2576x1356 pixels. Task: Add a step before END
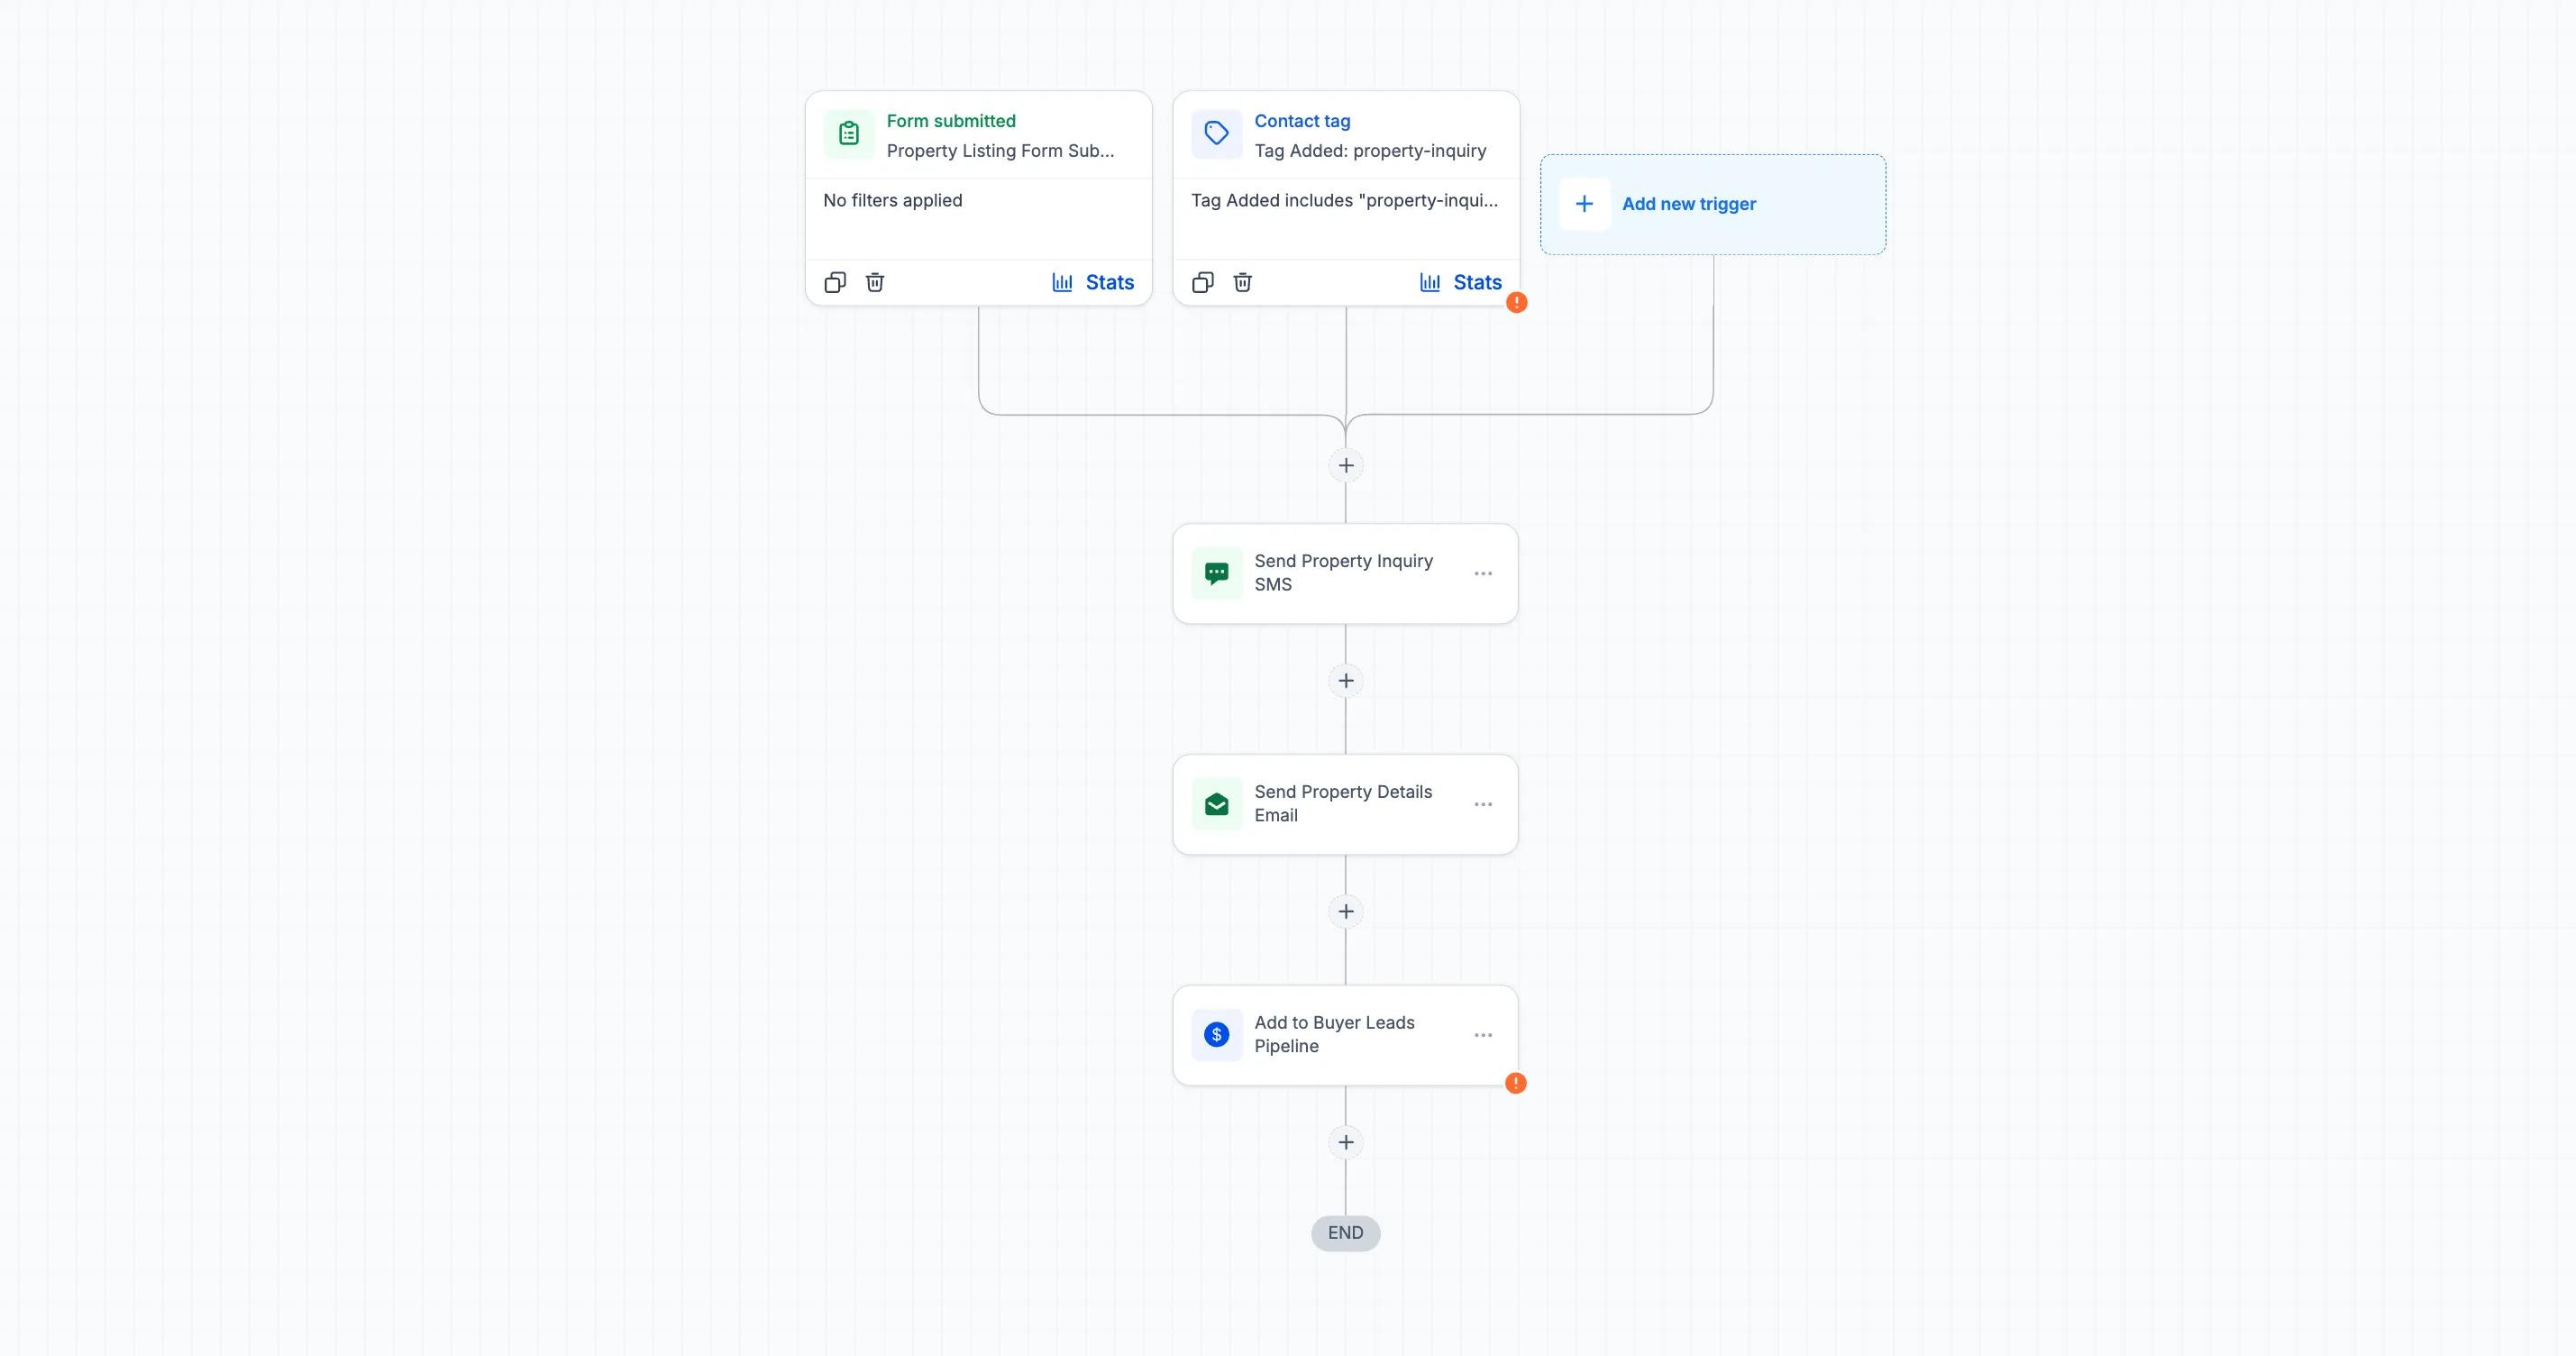[1346, 1143]
